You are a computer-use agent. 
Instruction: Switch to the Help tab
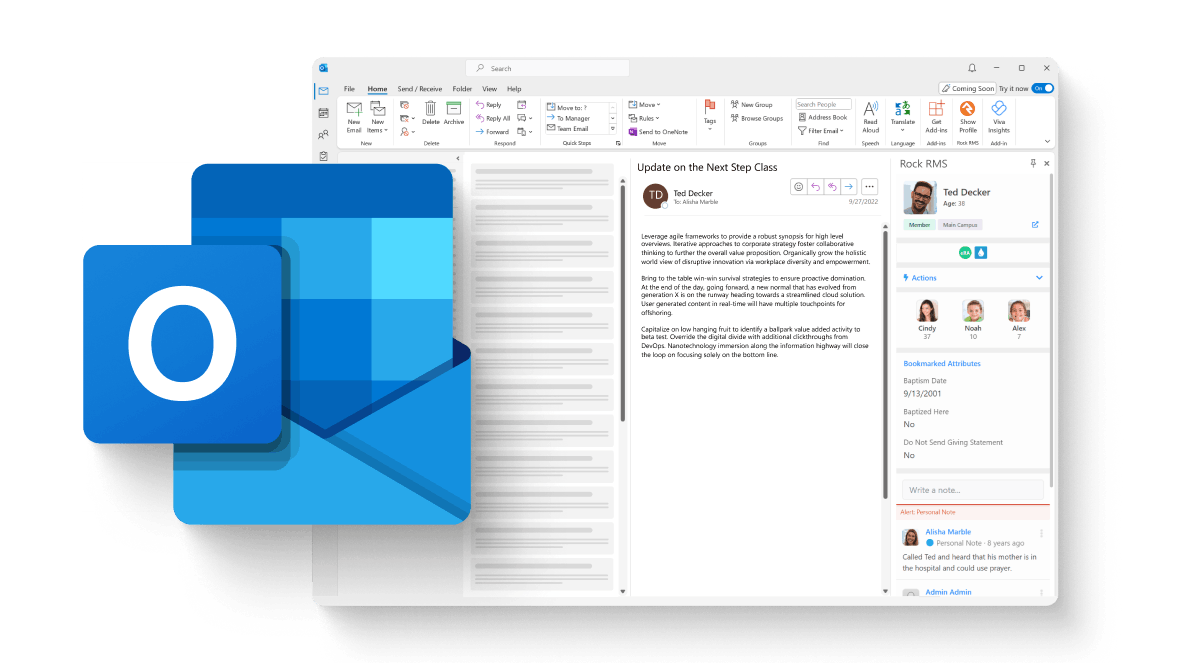pos(514,89)
